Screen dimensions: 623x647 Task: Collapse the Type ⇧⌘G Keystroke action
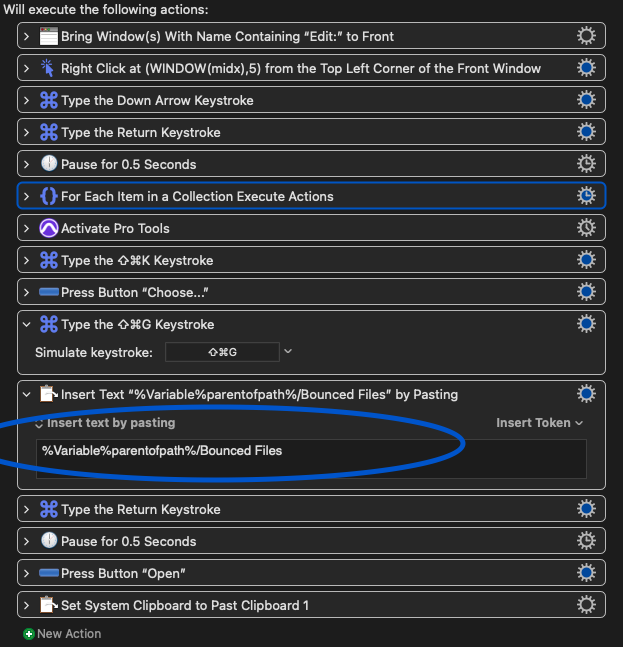(x=27, y=324)
